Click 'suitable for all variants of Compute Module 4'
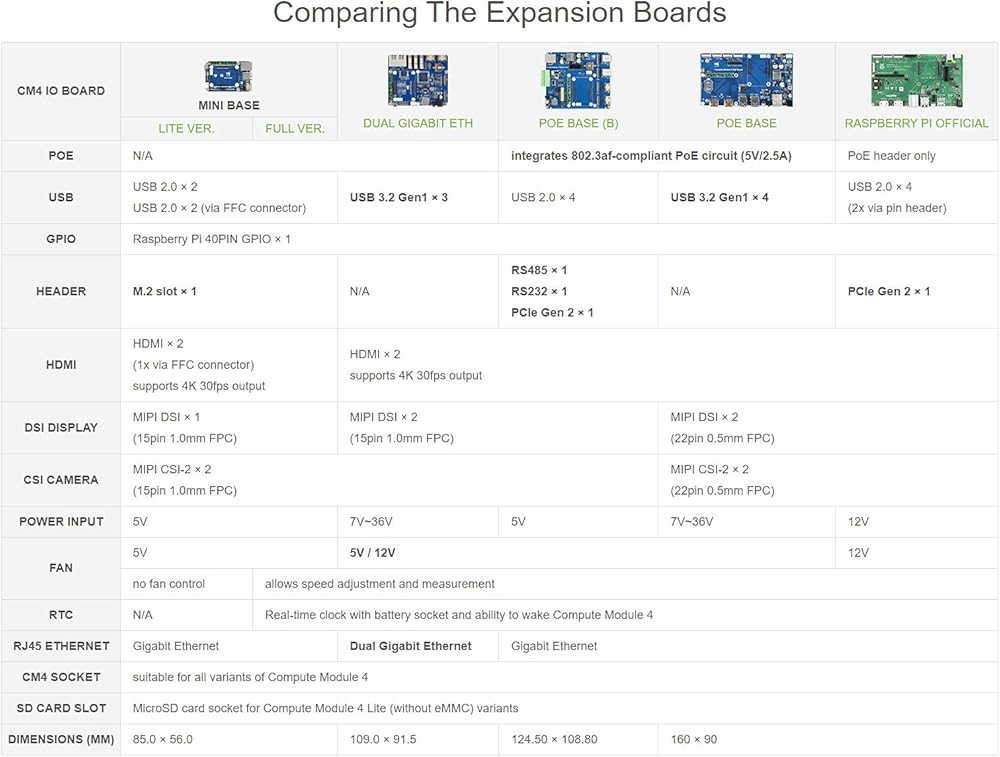Image resolution: width=1000 pixels, height=757 pixels. pos(250,677)
